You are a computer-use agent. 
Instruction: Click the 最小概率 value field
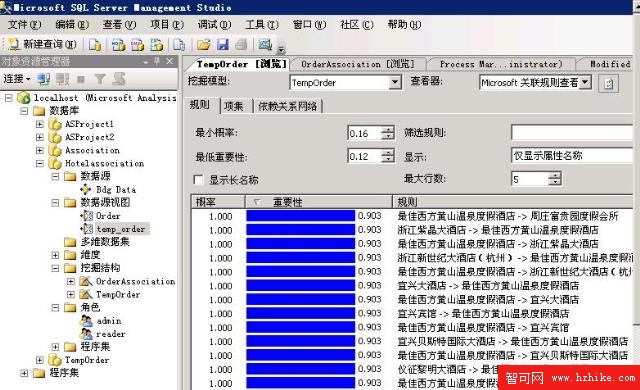(x=365, y=133)
